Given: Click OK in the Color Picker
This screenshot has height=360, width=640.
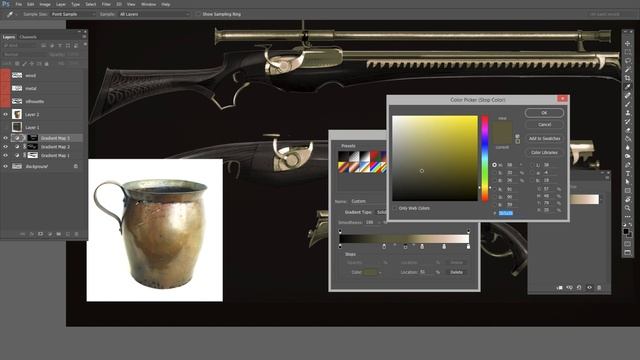Looking at the screenshot, I should pyautogui.click(x=544, y=113).
